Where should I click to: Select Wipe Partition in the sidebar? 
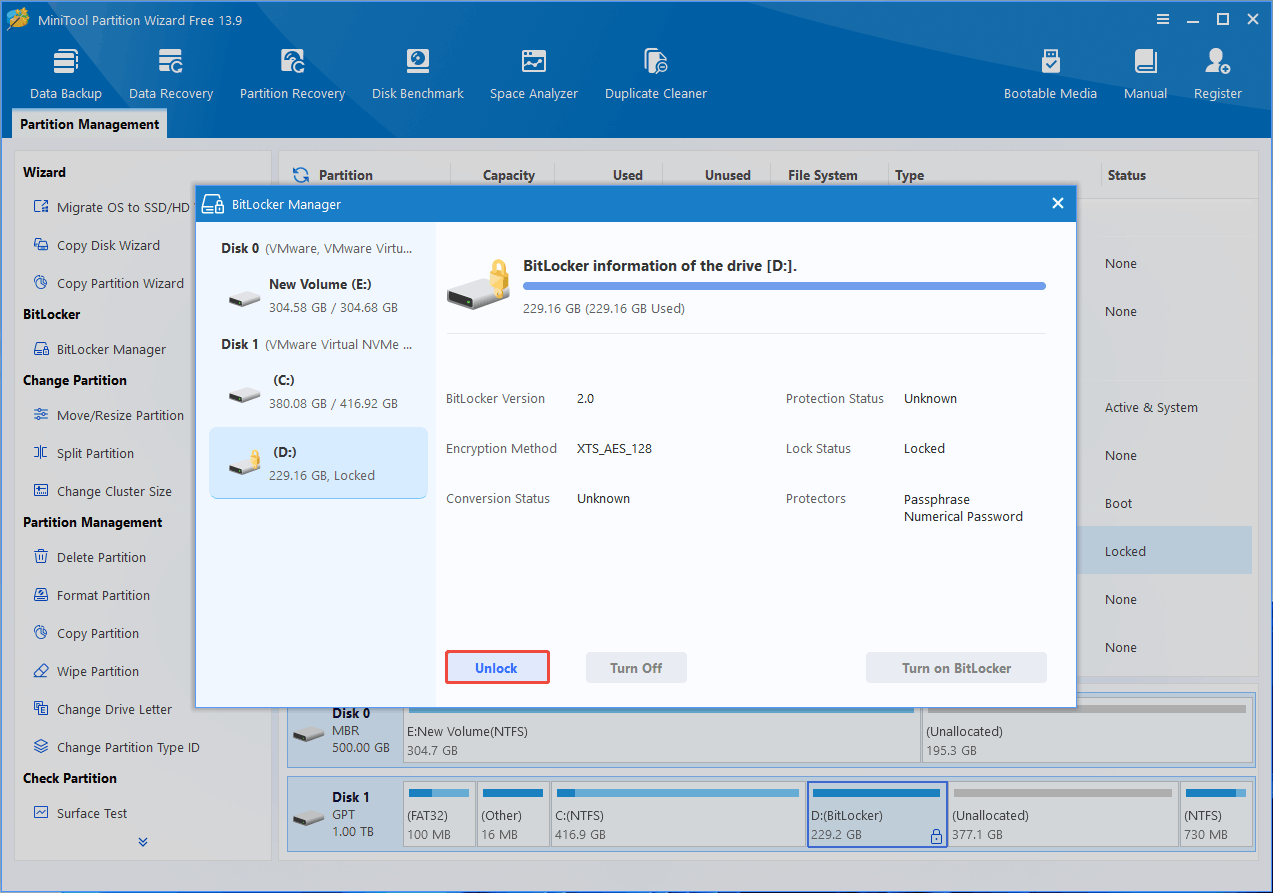click(x=85, y=671)
